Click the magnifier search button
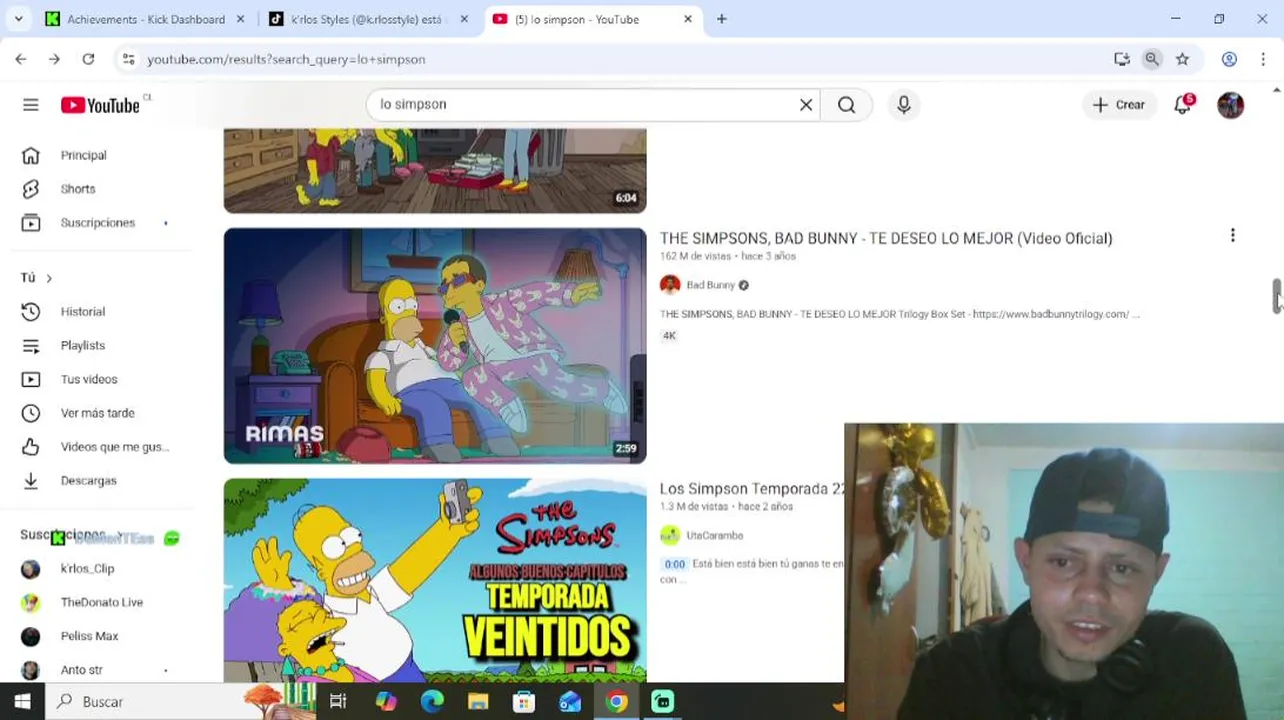1284x720 pixels. pos(846,105)
